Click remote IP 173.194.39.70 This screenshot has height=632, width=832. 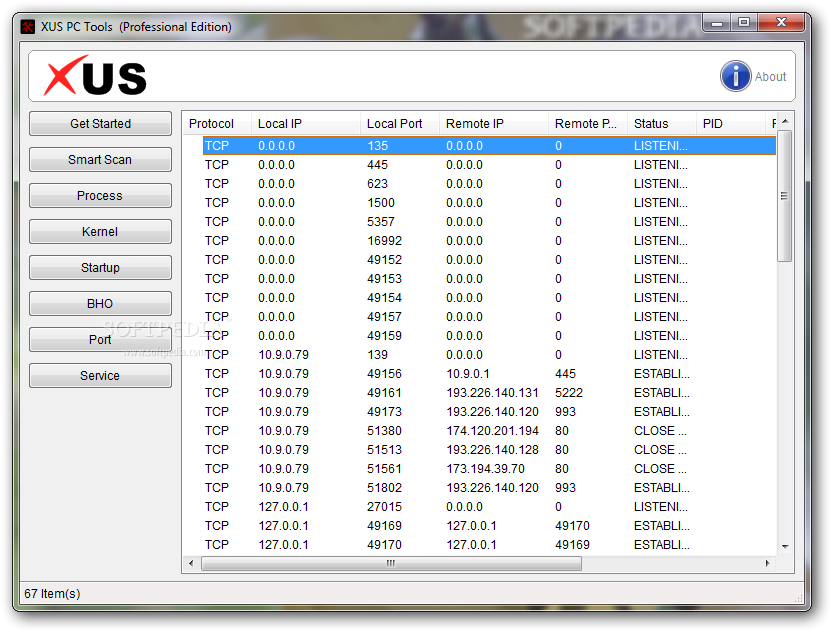pos(486,469)
